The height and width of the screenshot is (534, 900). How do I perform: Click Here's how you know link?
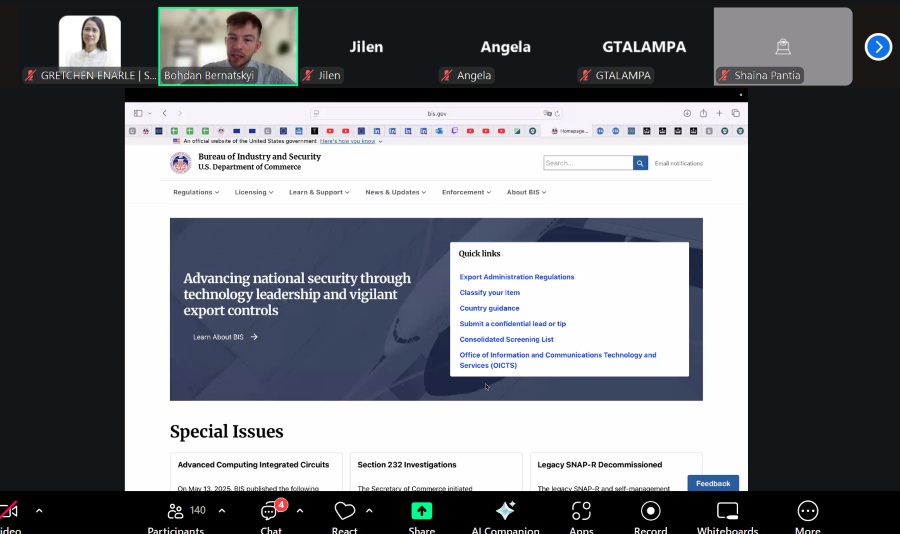click(x=347, y=141)
